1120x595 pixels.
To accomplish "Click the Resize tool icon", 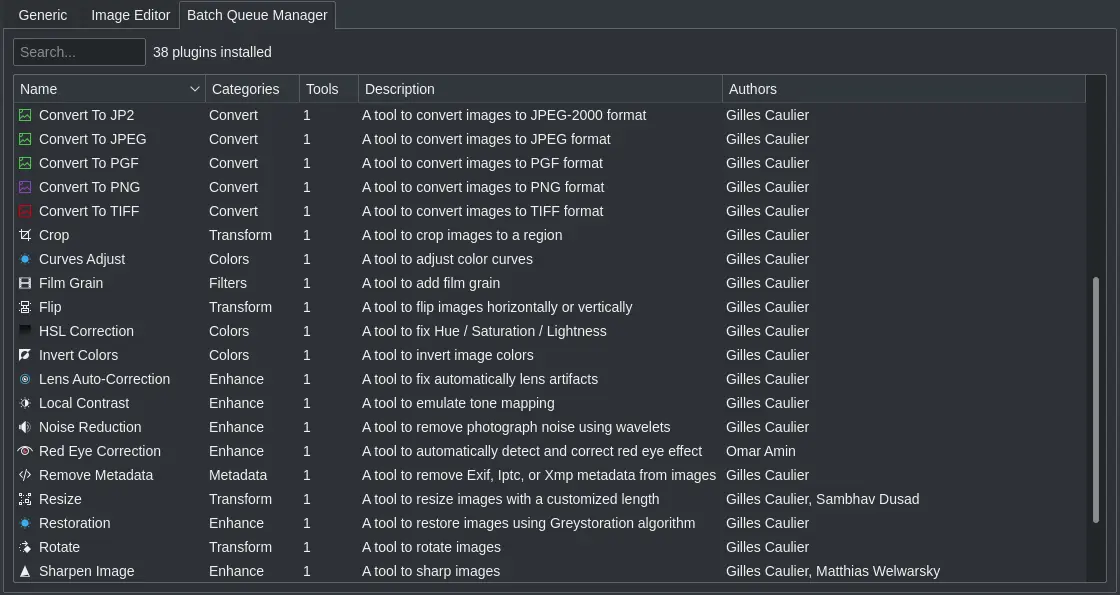I will coord(24,499).
